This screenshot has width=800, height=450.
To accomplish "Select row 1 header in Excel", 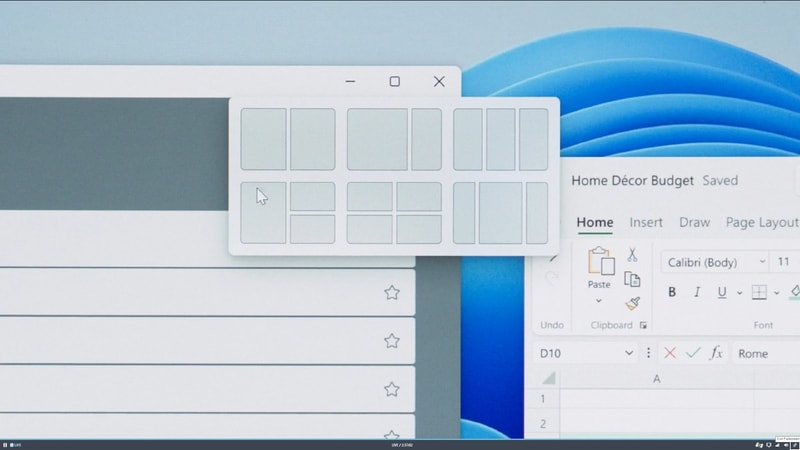I will click(x=543, y=398).
